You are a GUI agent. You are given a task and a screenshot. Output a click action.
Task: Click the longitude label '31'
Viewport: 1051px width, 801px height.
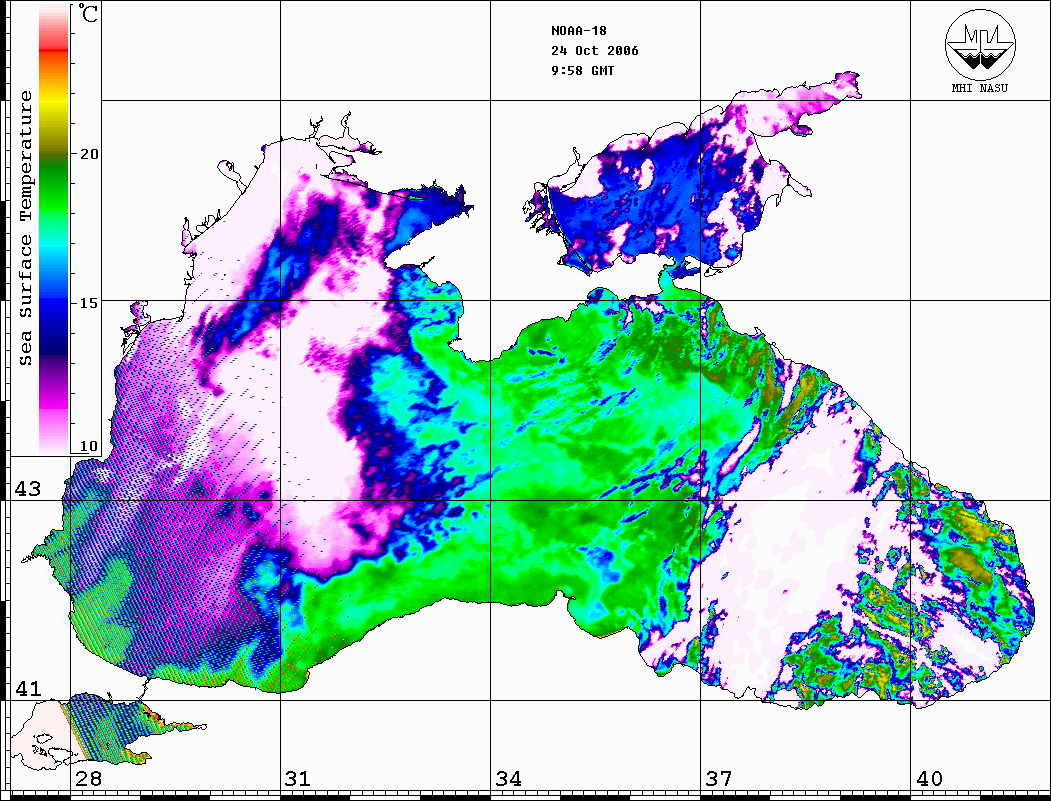pos(298,778)
